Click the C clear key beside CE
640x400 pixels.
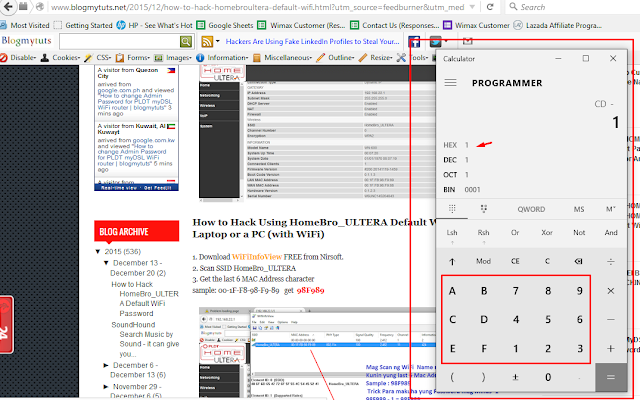click(x=547, y=261)
